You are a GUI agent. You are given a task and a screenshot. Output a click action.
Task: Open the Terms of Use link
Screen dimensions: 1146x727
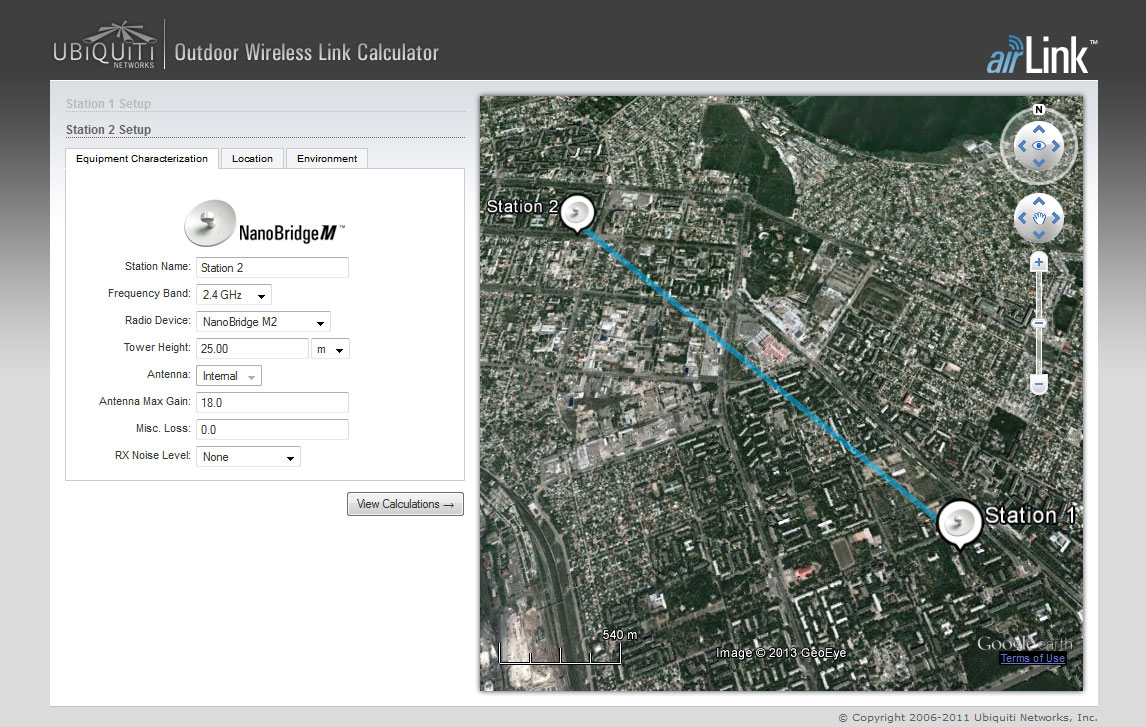[x=1032, y=658]
